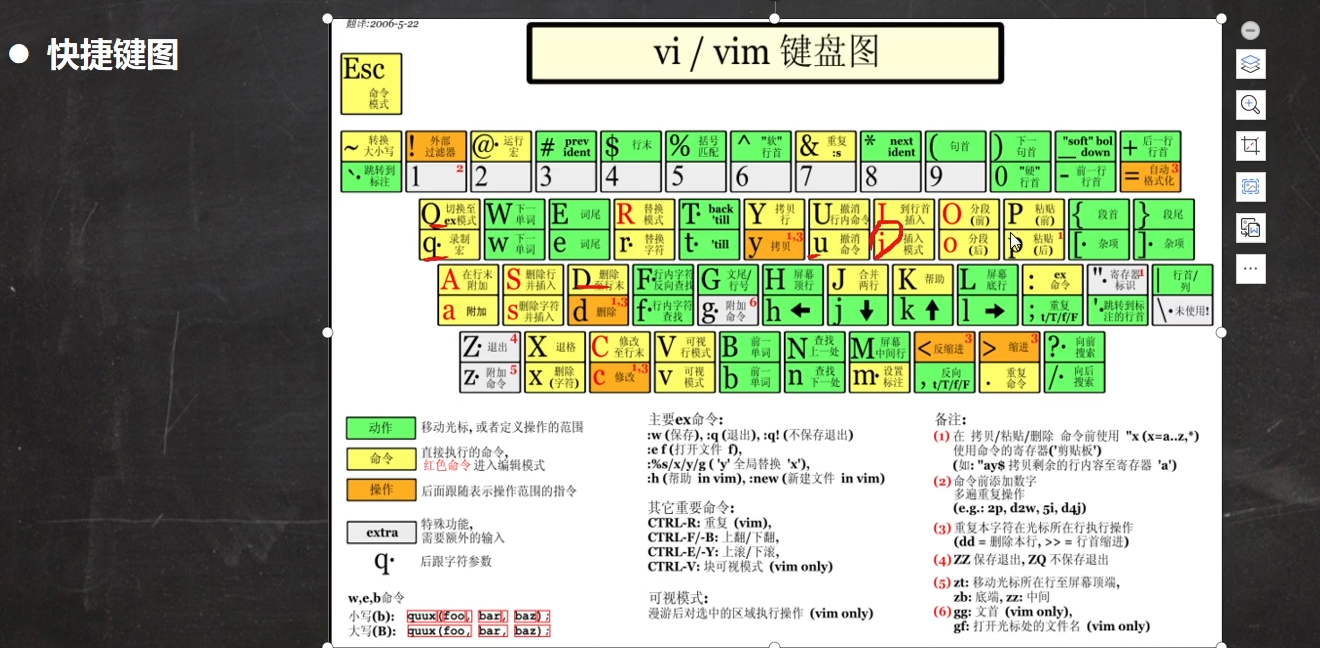Click the 备注 heading text

[x=950, y=419]
